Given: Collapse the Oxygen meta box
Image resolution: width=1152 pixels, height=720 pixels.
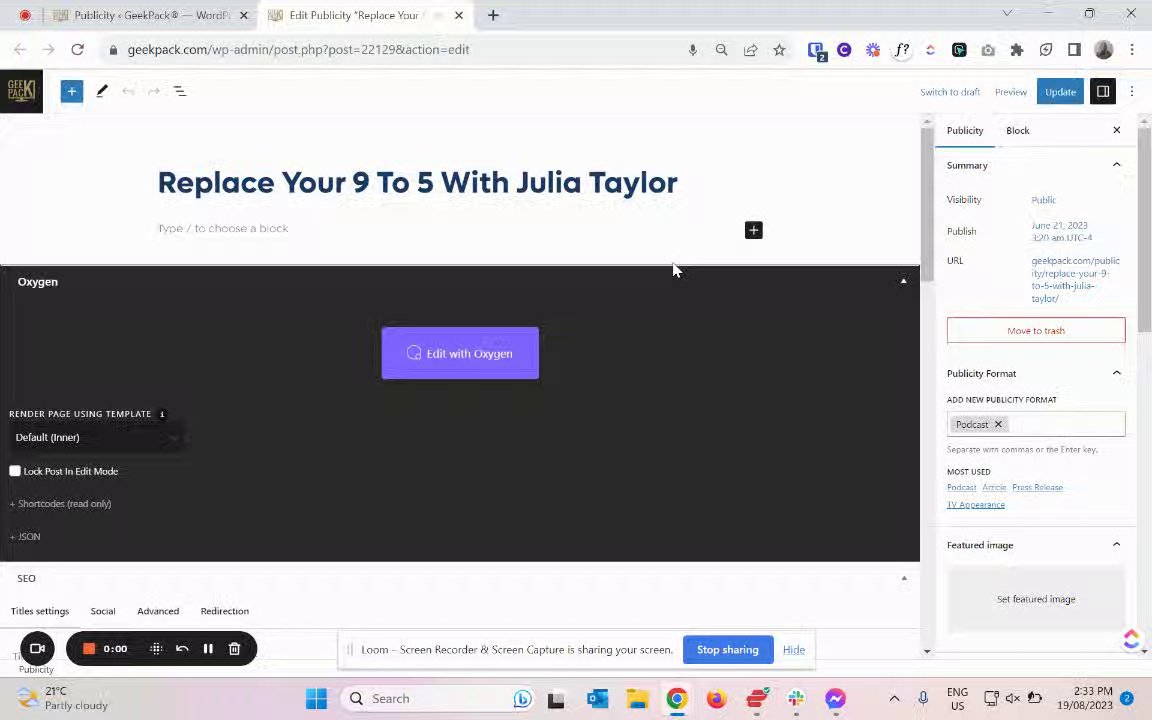Looking at the screenshot, I should pos(904,281).
